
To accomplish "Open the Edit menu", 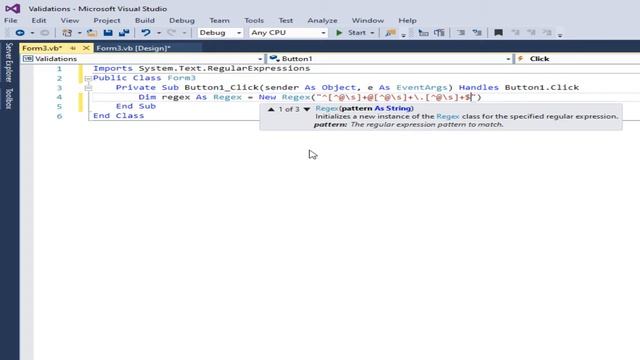I will coord(39,20).
